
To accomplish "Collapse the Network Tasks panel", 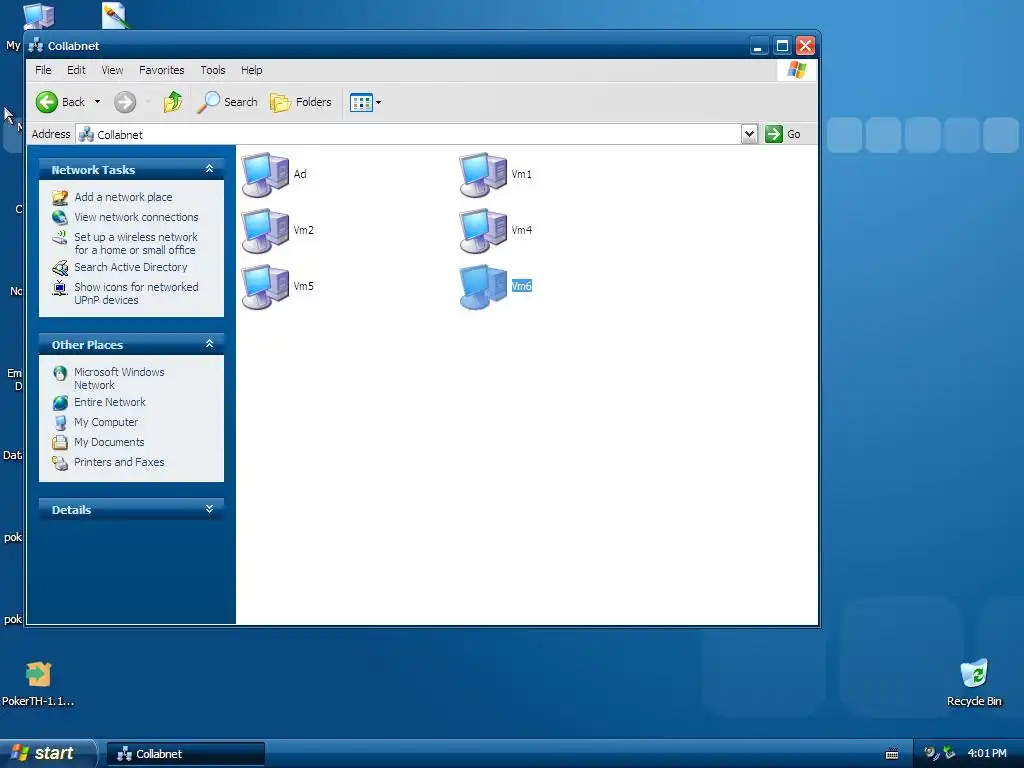I will (x=209, y=169).
